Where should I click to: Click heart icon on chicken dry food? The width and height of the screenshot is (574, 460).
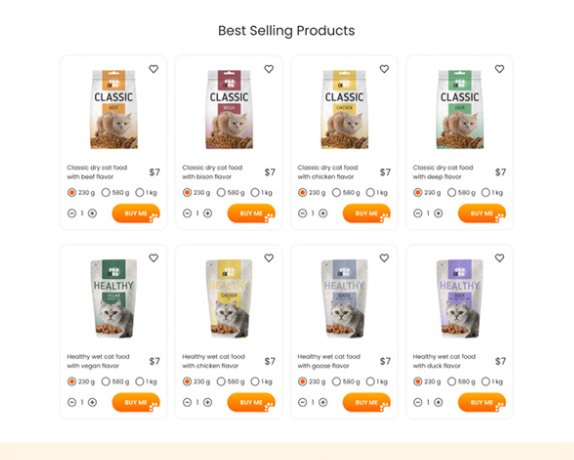384,69
